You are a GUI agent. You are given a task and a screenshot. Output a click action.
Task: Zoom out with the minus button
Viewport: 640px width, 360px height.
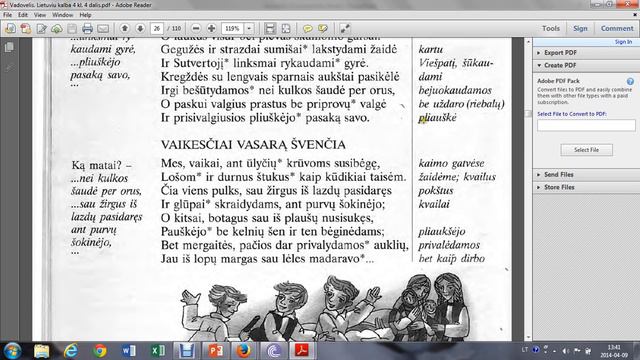[x=196, y=28]
